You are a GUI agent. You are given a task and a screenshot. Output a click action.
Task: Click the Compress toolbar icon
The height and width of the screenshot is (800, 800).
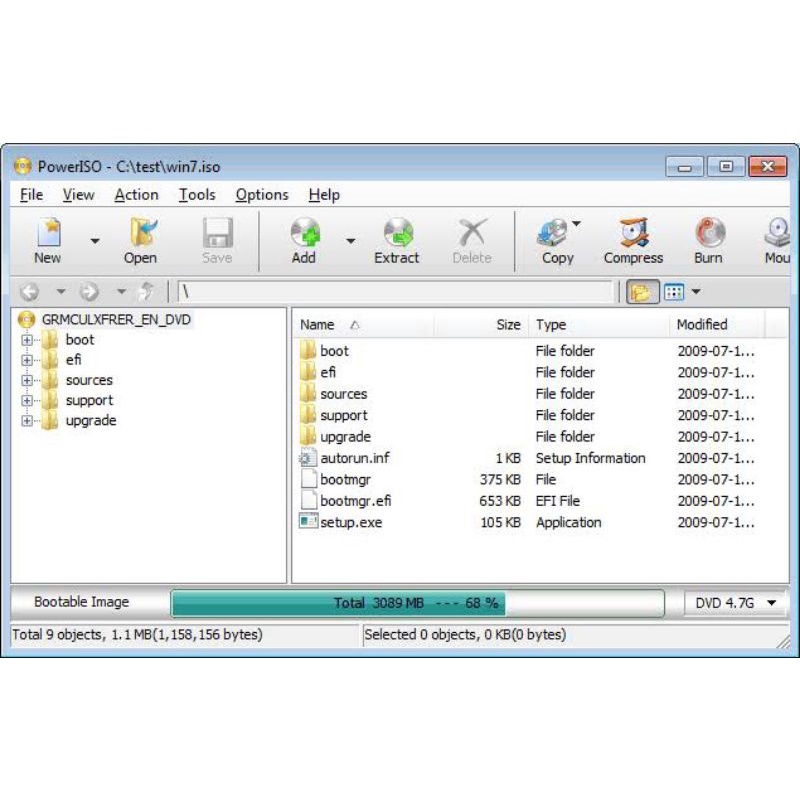click(x=634, y=233)
